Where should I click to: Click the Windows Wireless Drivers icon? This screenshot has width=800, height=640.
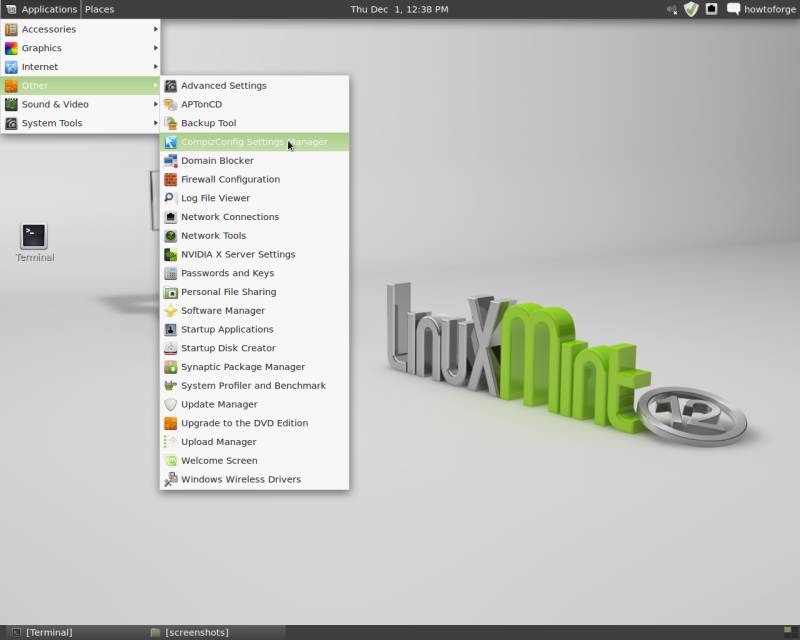coord(170,480)
